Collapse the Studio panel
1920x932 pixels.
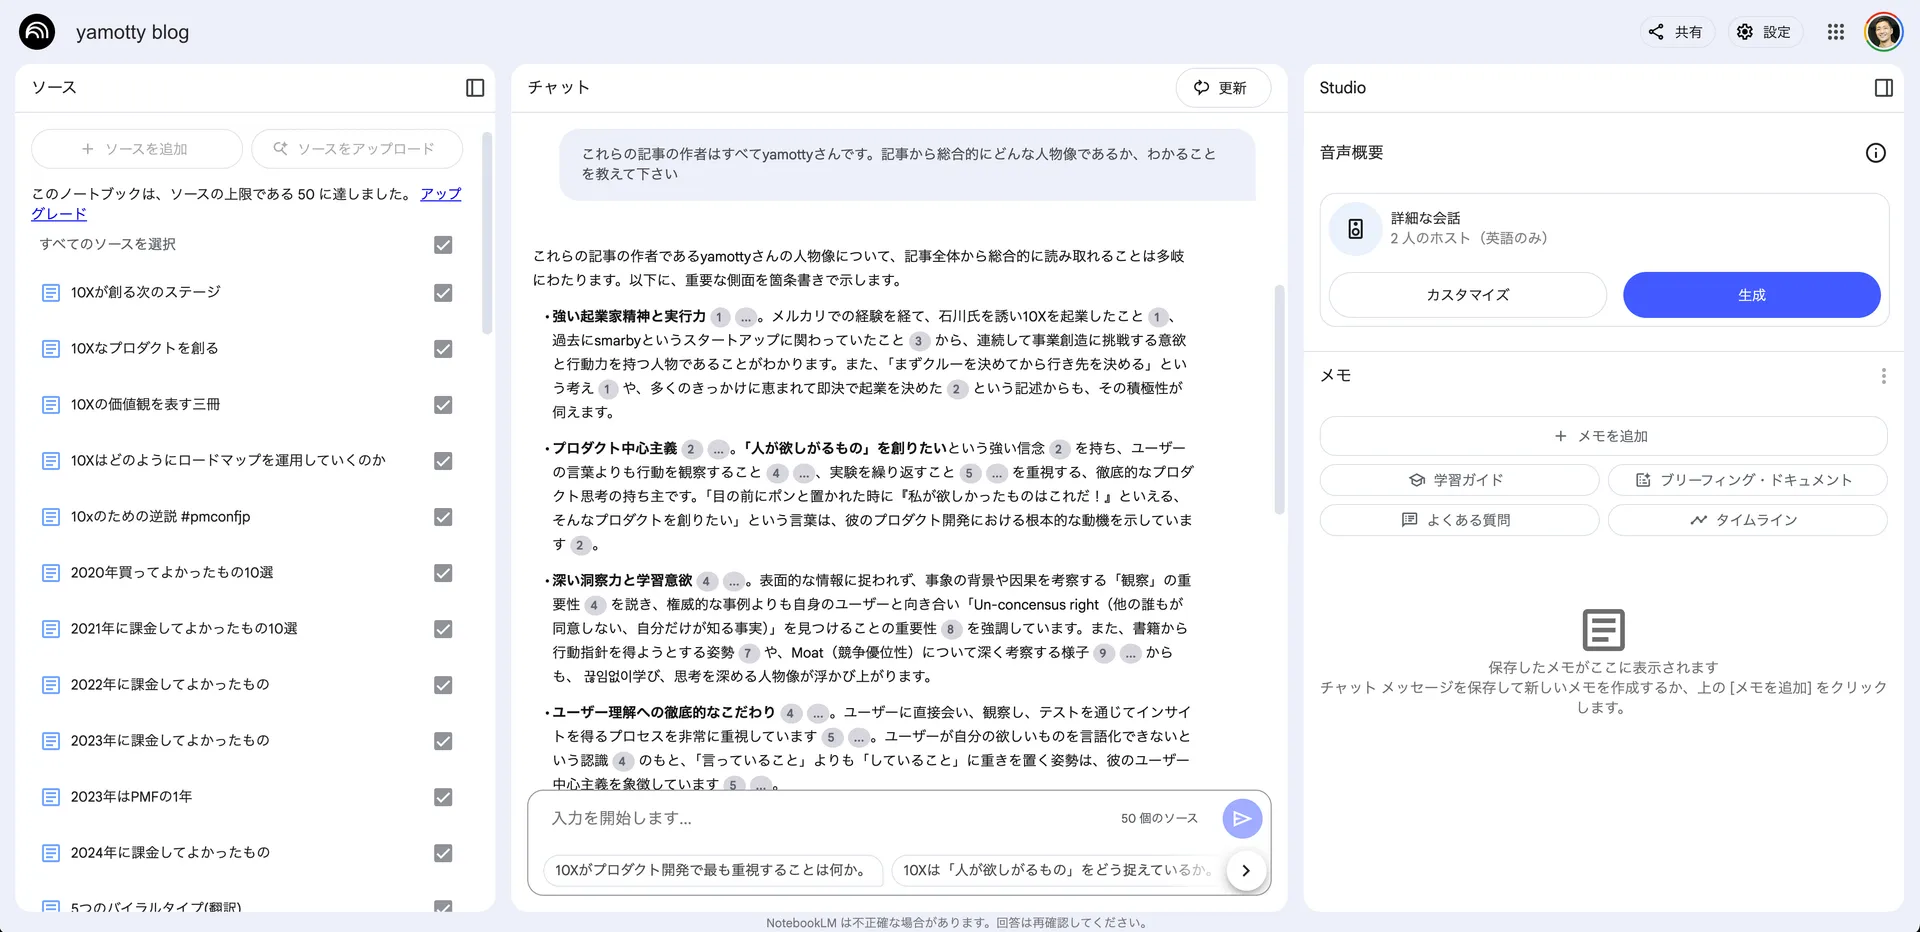[1884, 88]
